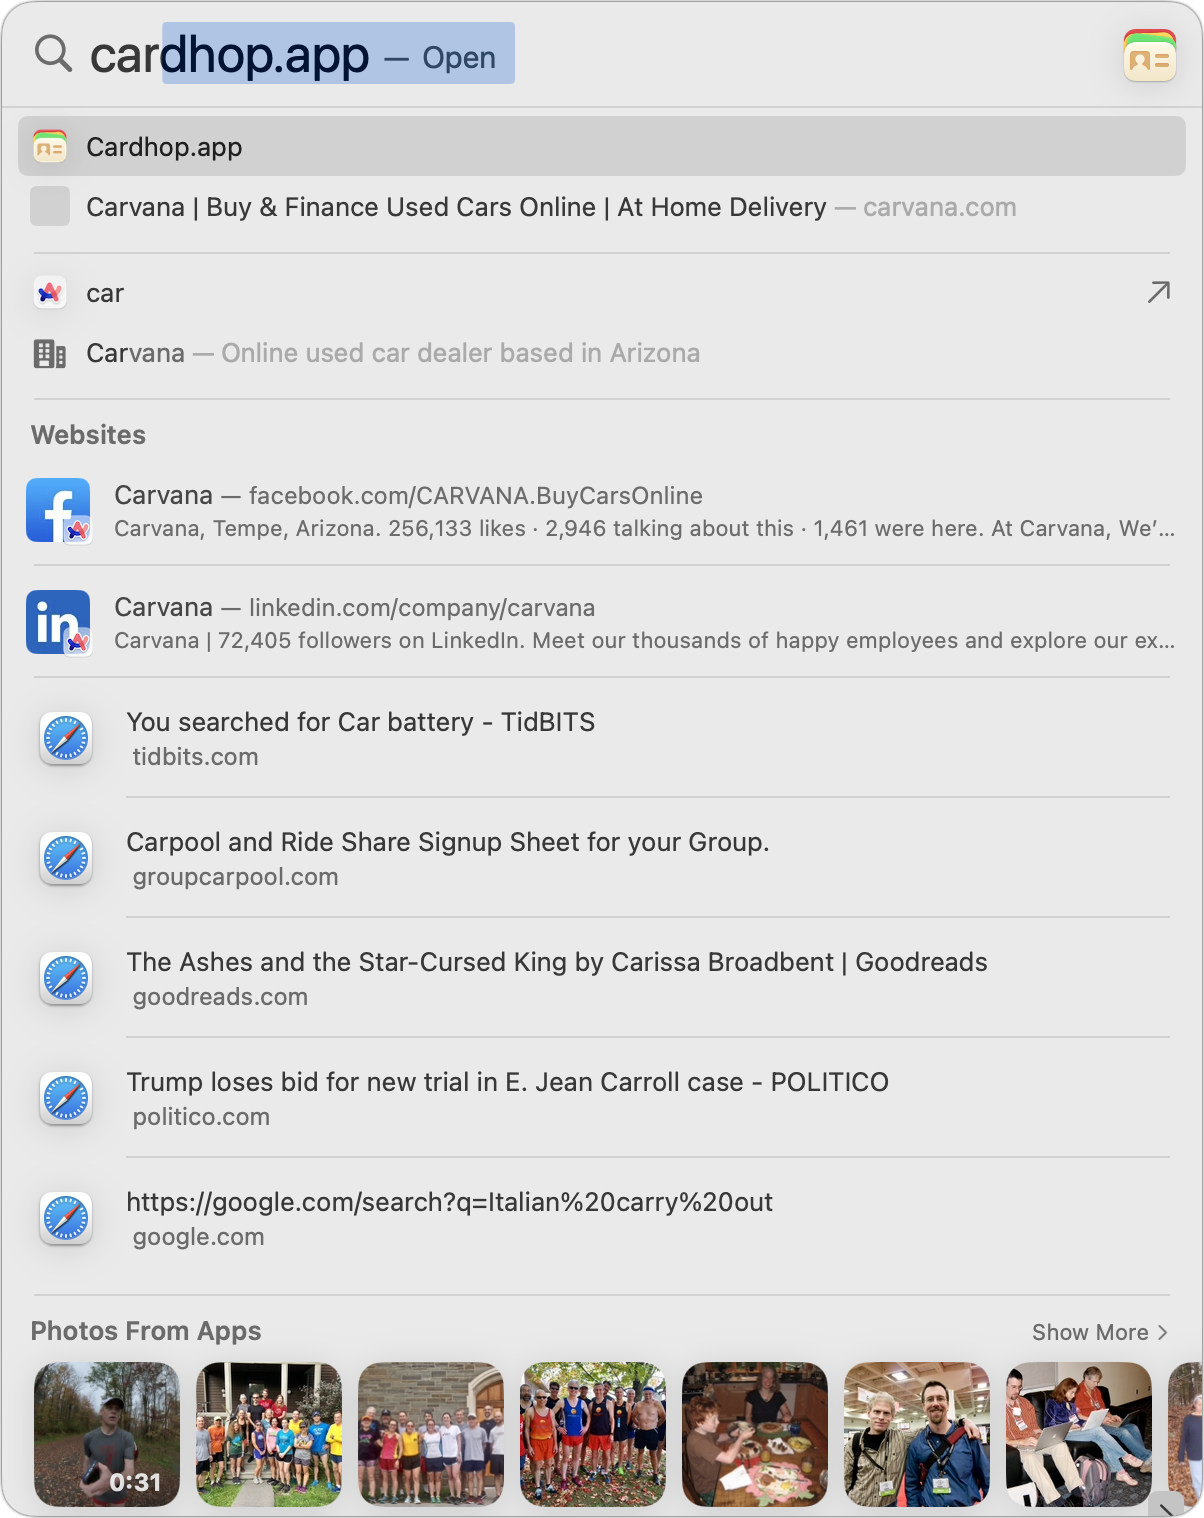The width and height of the screenshot is (1204, 1518).
Task: Click the Safari icon beside the POLITICO result
Action: coord(66,1098)
